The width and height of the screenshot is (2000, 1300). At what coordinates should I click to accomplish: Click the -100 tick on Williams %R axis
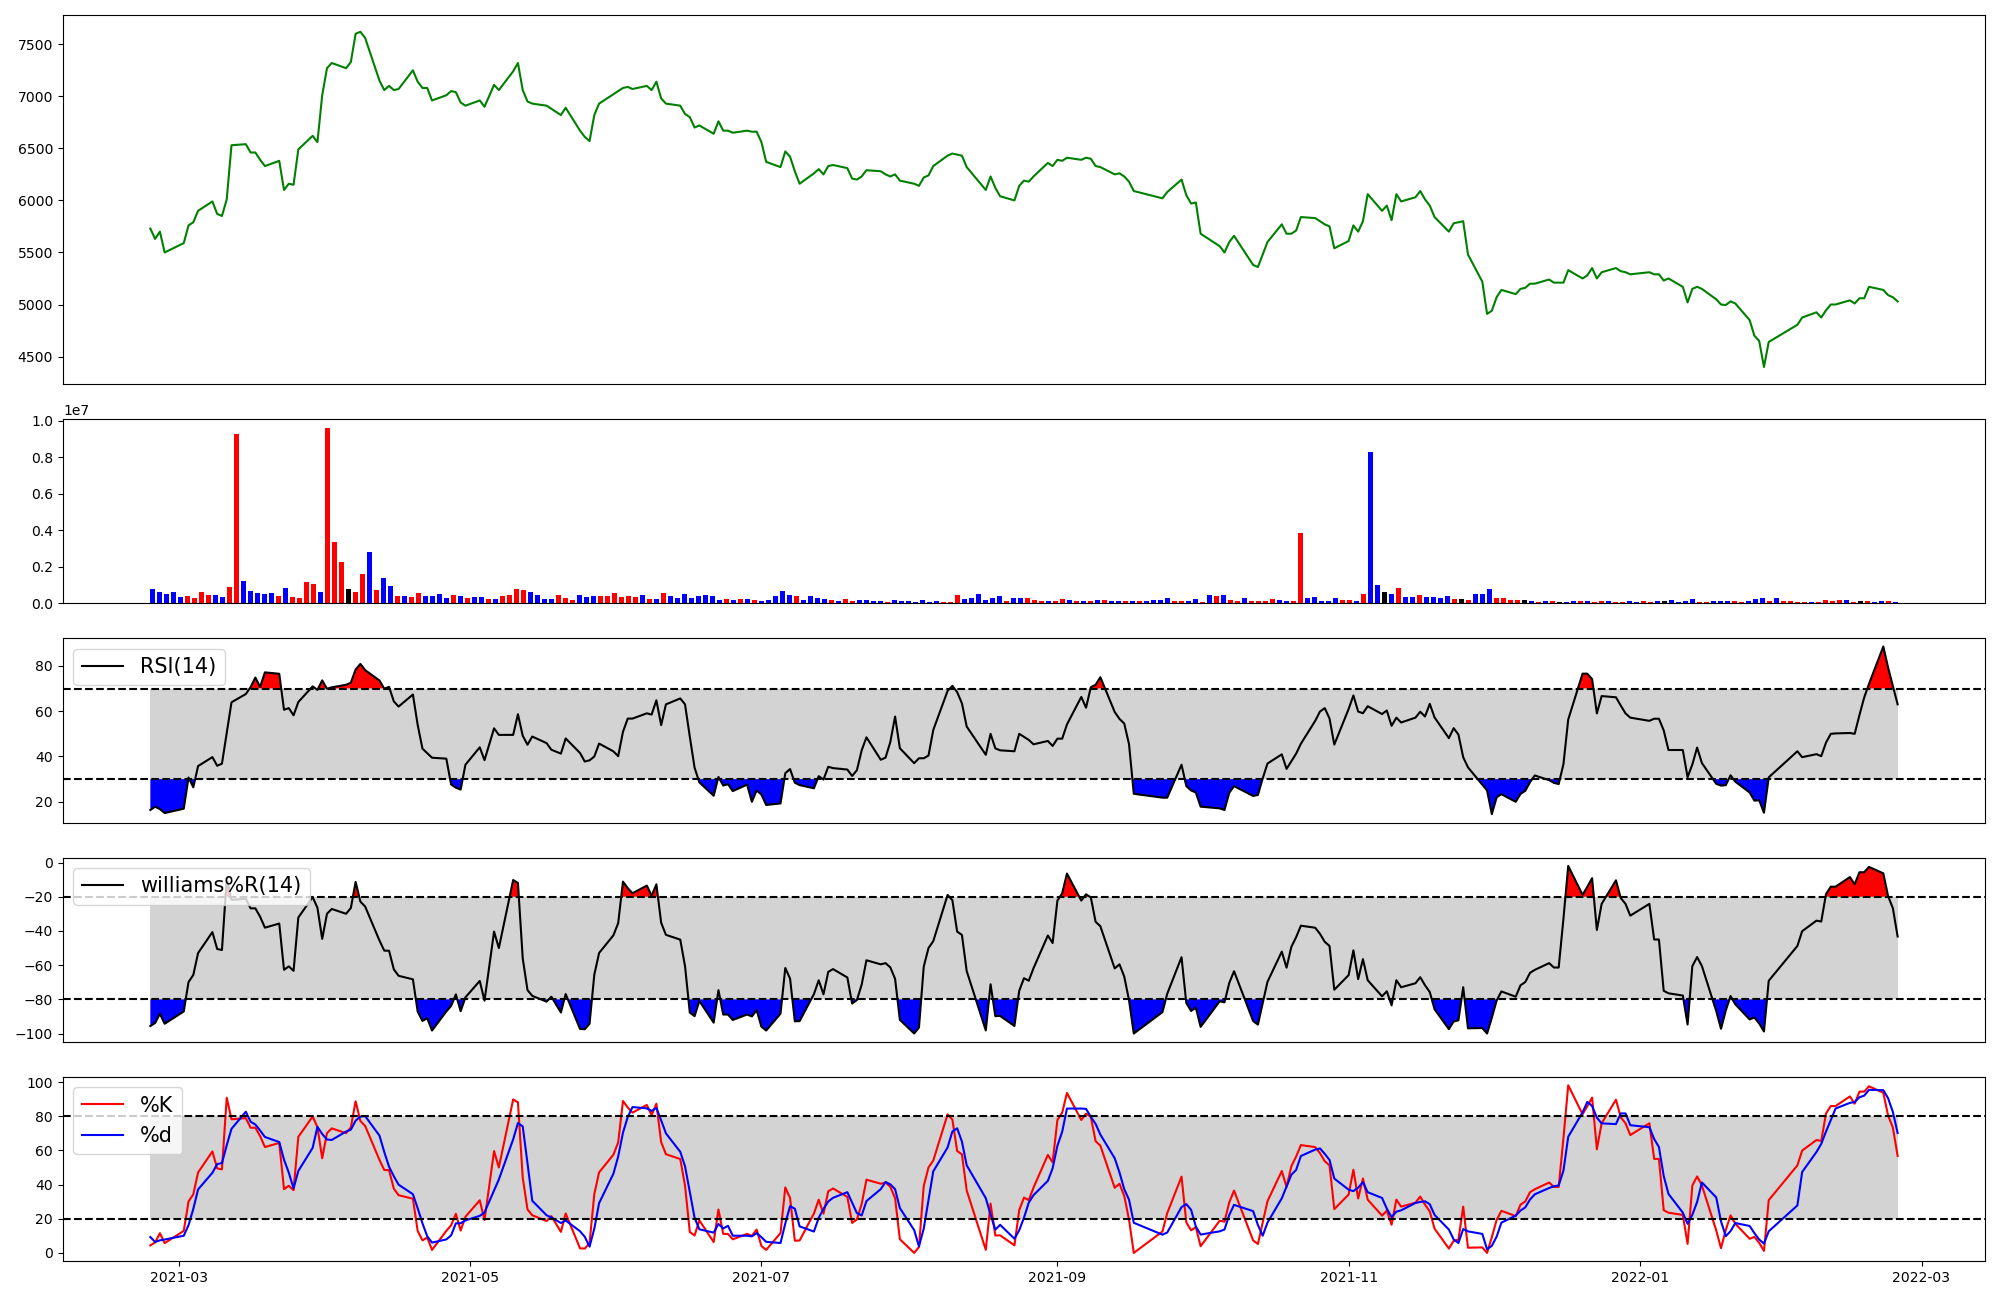point(34,1034)
